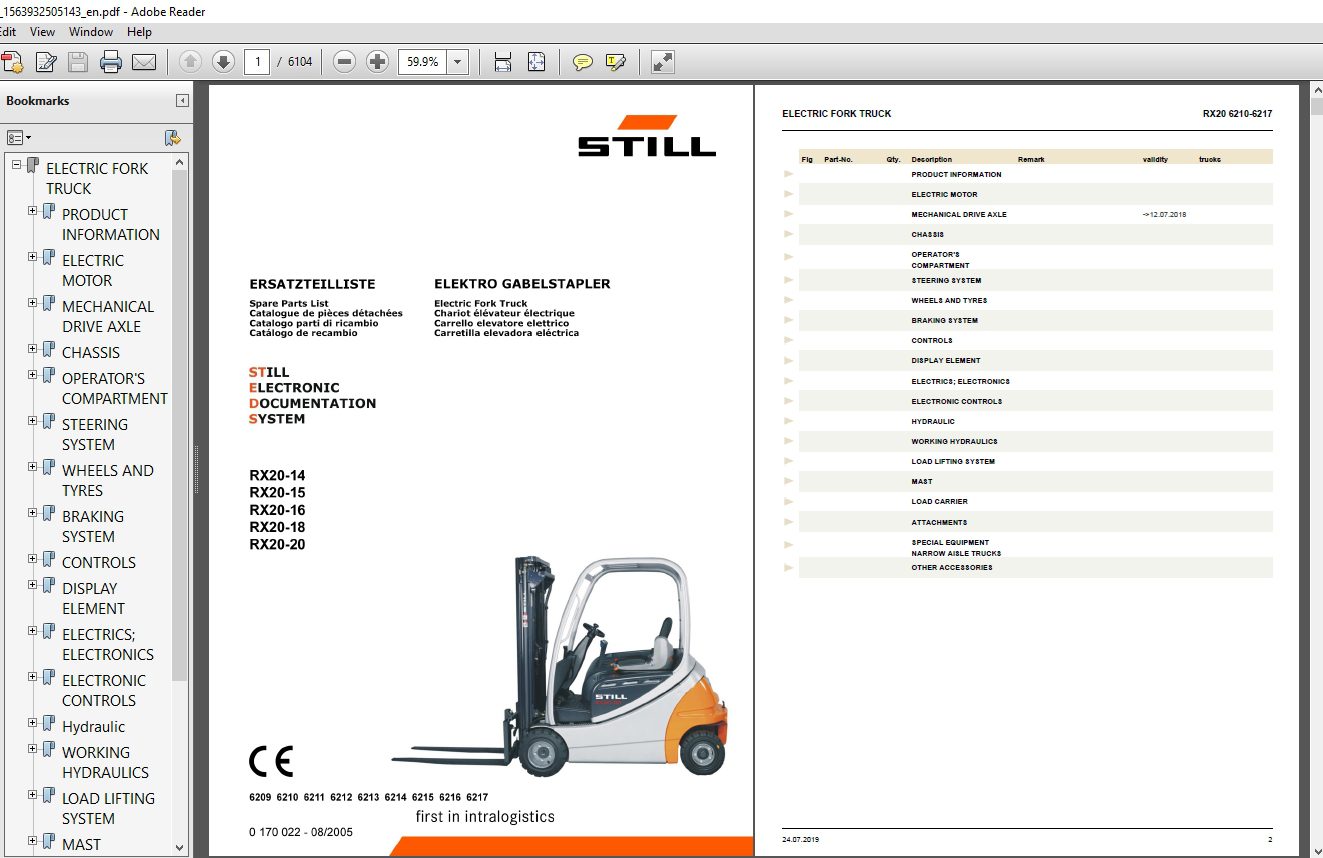Select the fit one full page icon

coord(536,62)
